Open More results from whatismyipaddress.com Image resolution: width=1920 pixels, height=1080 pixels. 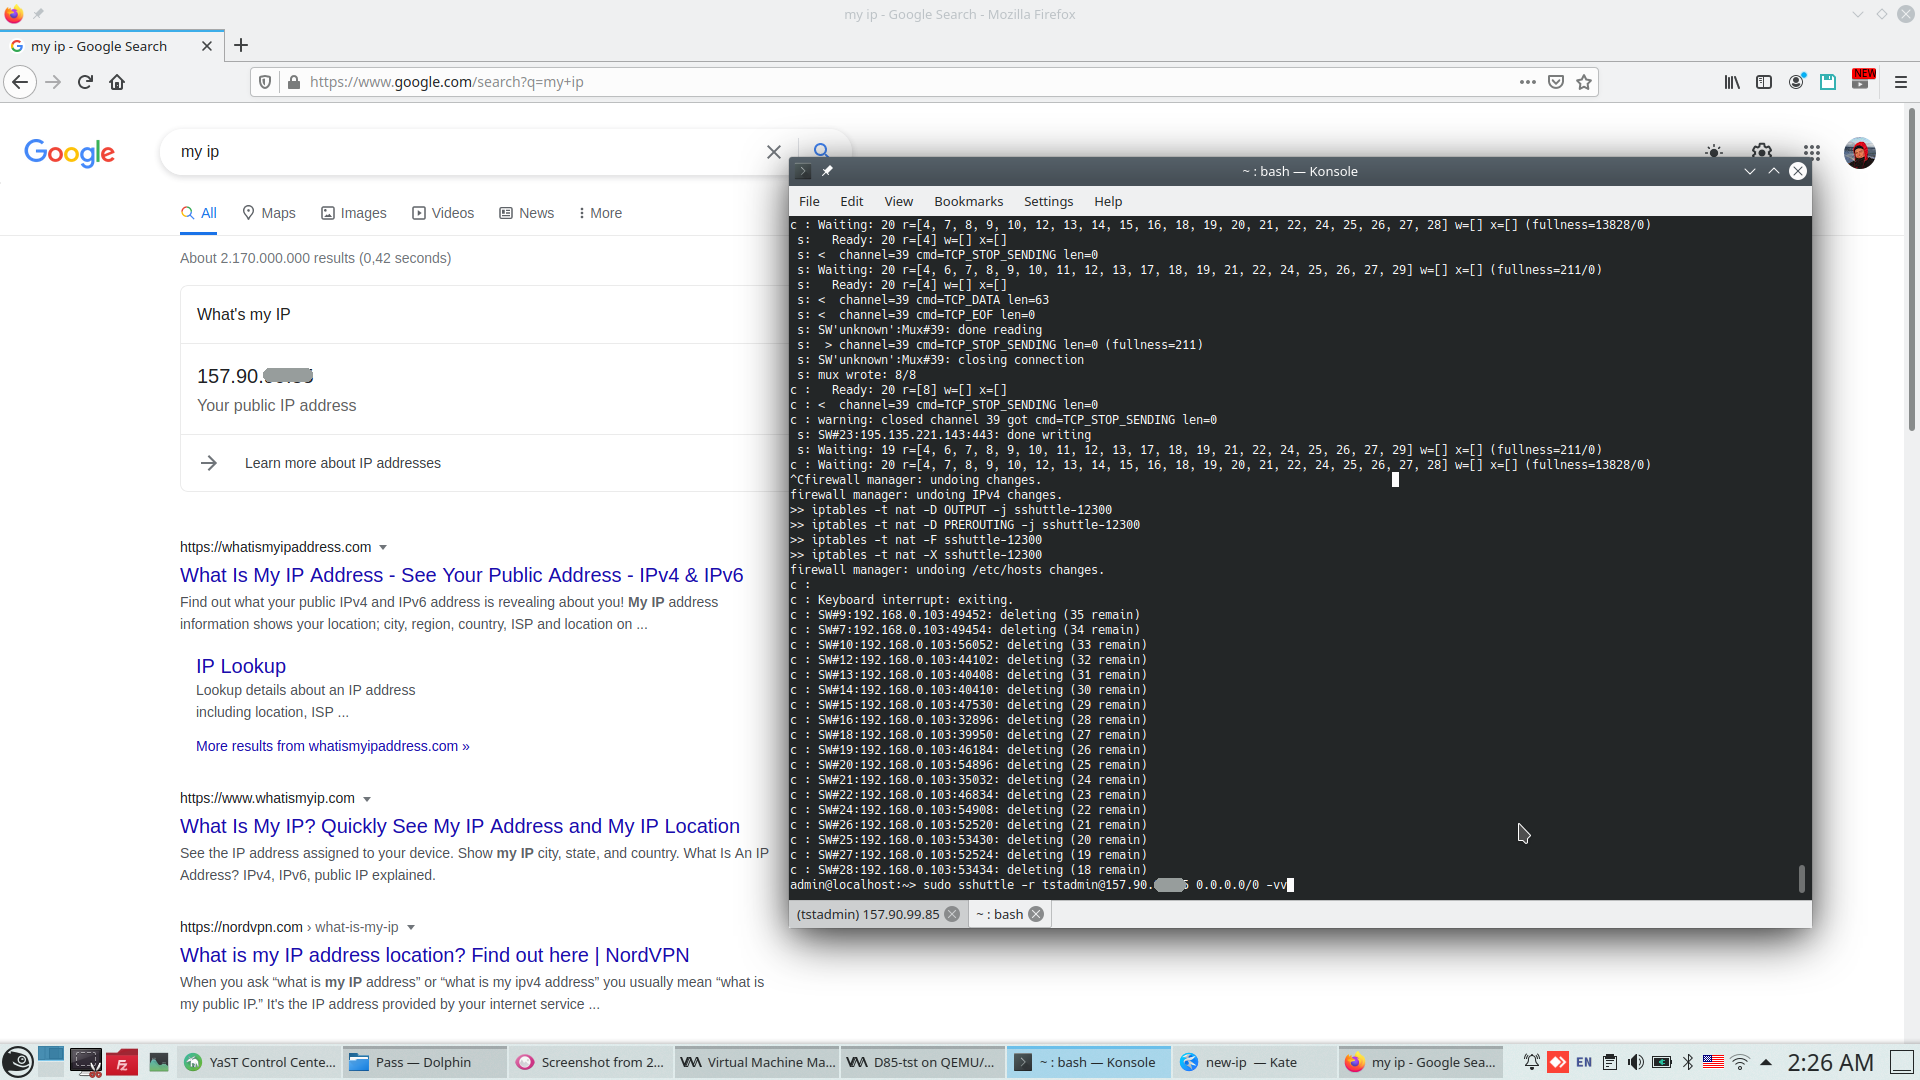click(x=332, y=746)
